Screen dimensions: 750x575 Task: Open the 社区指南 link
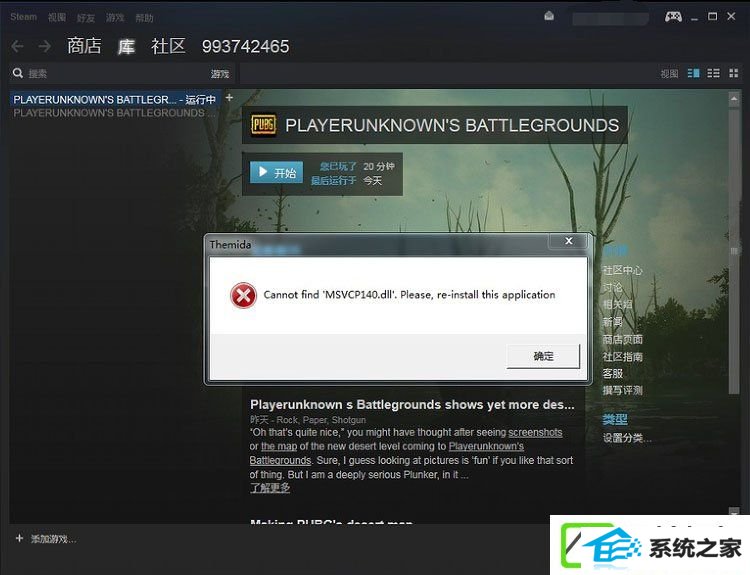tap(622, 356)
